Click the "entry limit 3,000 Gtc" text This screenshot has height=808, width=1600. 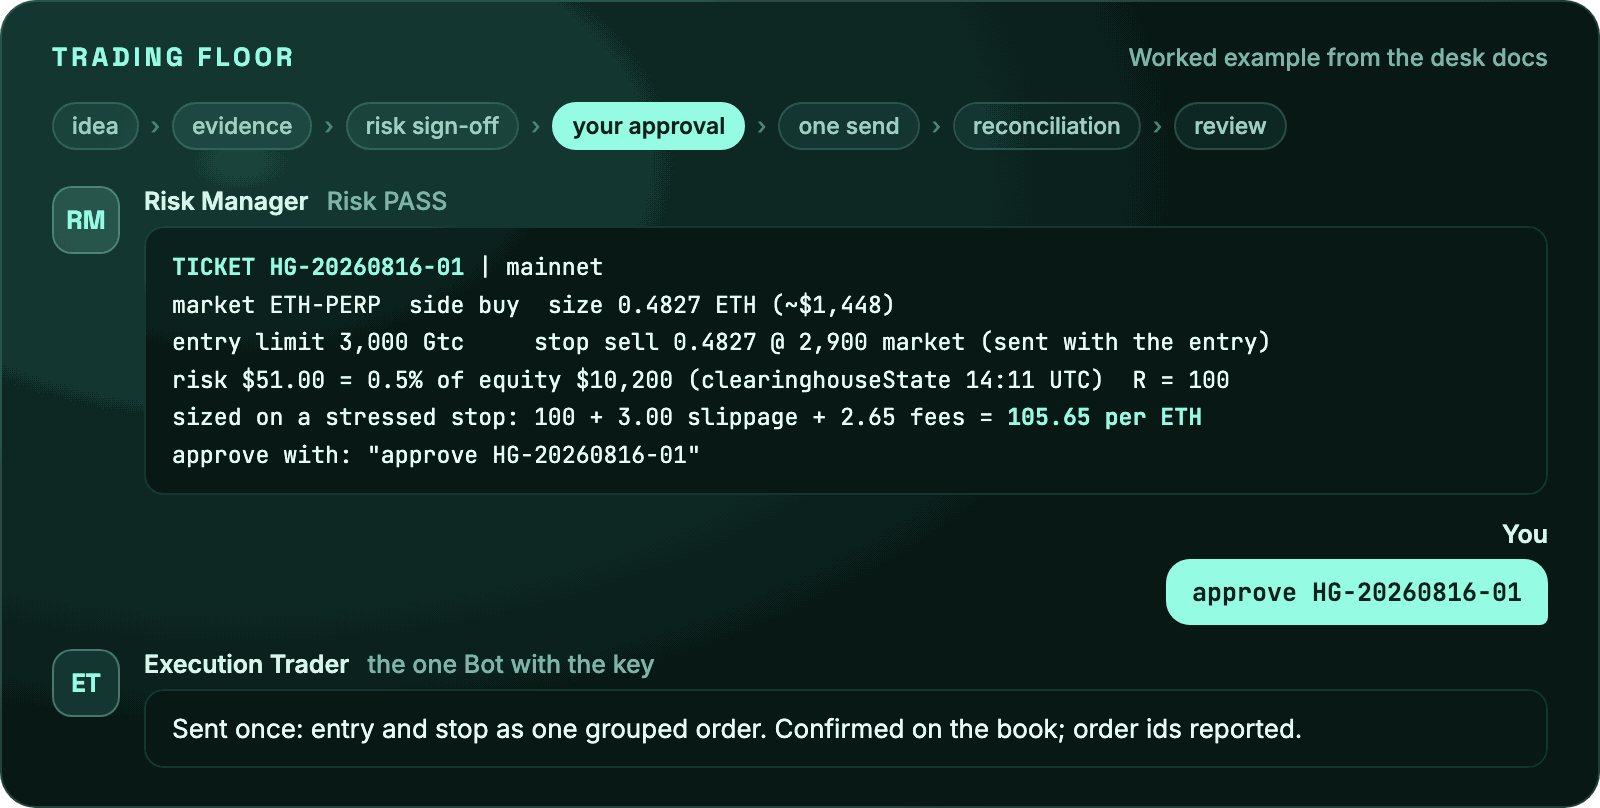point(318,342)
